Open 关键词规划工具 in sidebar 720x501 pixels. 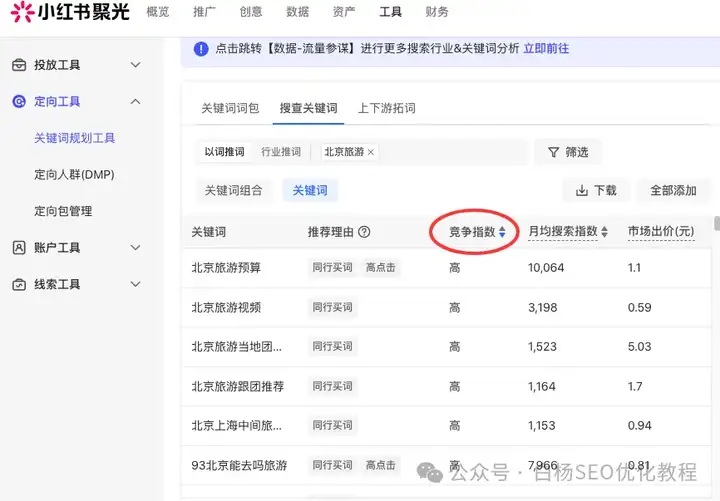74,138
